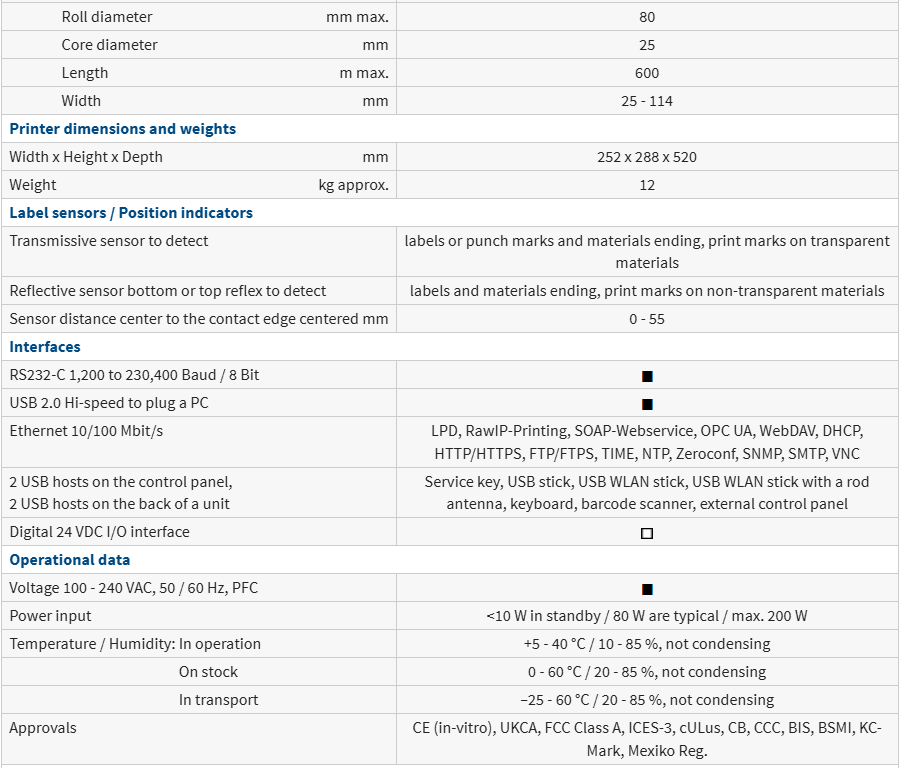Click the "Ethernet 10/100 Mbit/s" row label
This screenshot has height=768, width=900.
(86, 430)
